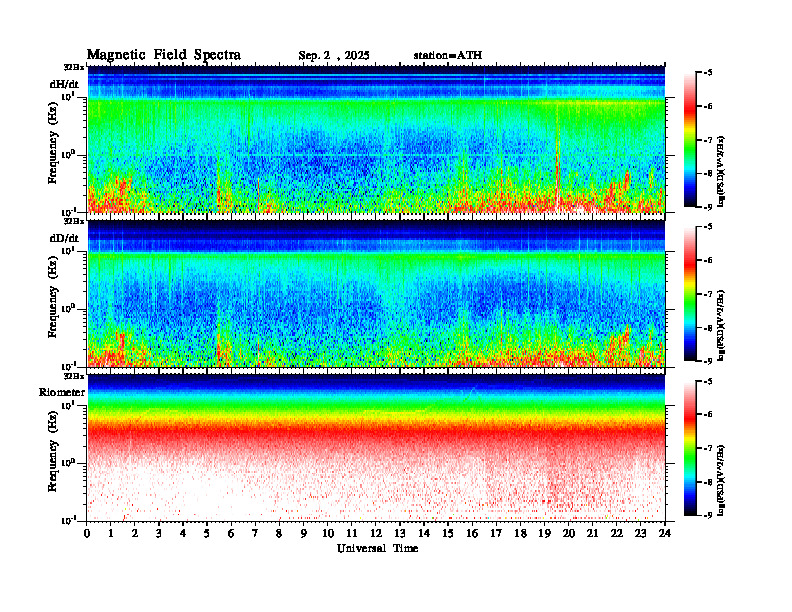Viewport: 792px width, 612px height.
Task: Select the date text "Sep. 2 , 2025"
Action: tap(334, 56)
